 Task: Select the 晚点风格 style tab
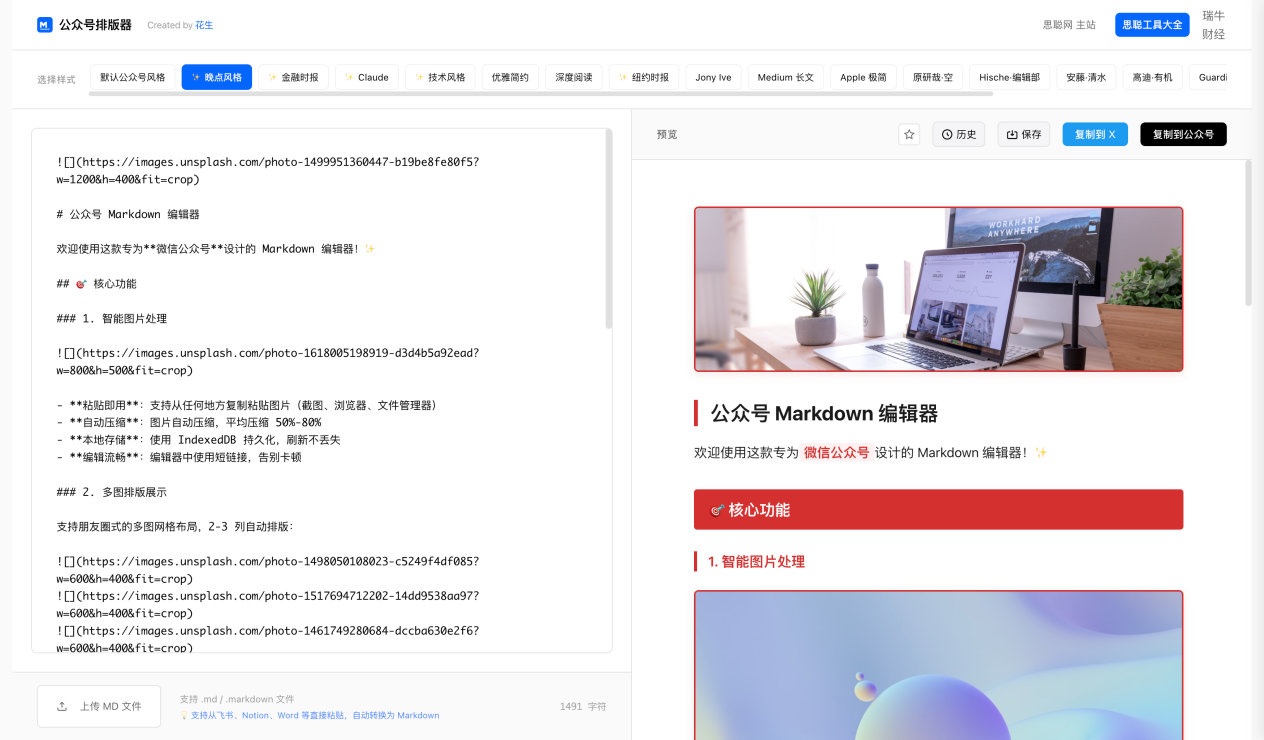(217, 77)
